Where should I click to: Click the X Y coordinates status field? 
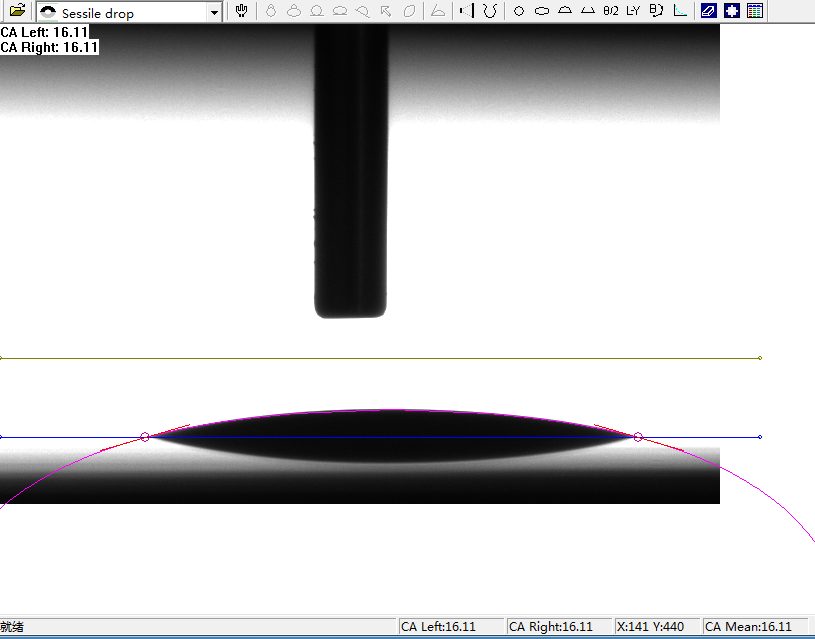coord(651,627)
